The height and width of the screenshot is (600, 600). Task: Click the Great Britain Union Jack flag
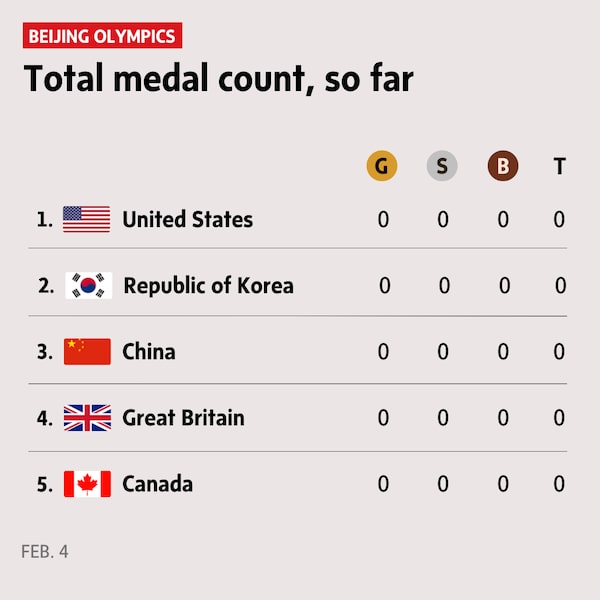coord(87,417)
